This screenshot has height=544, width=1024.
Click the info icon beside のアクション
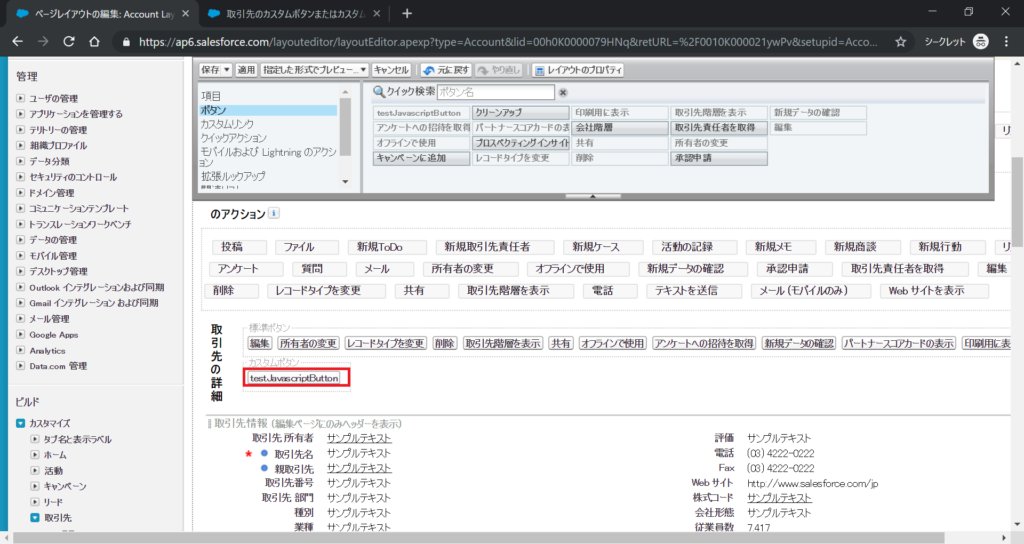pyautogui.click(x=274, y=214)
